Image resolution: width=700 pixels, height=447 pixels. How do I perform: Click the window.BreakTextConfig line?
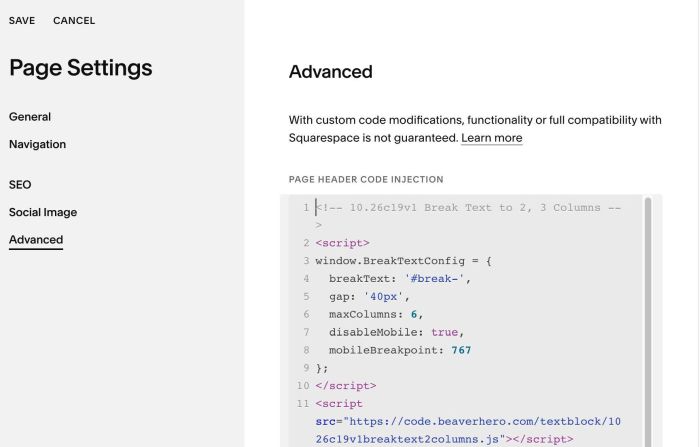point(404,261)
